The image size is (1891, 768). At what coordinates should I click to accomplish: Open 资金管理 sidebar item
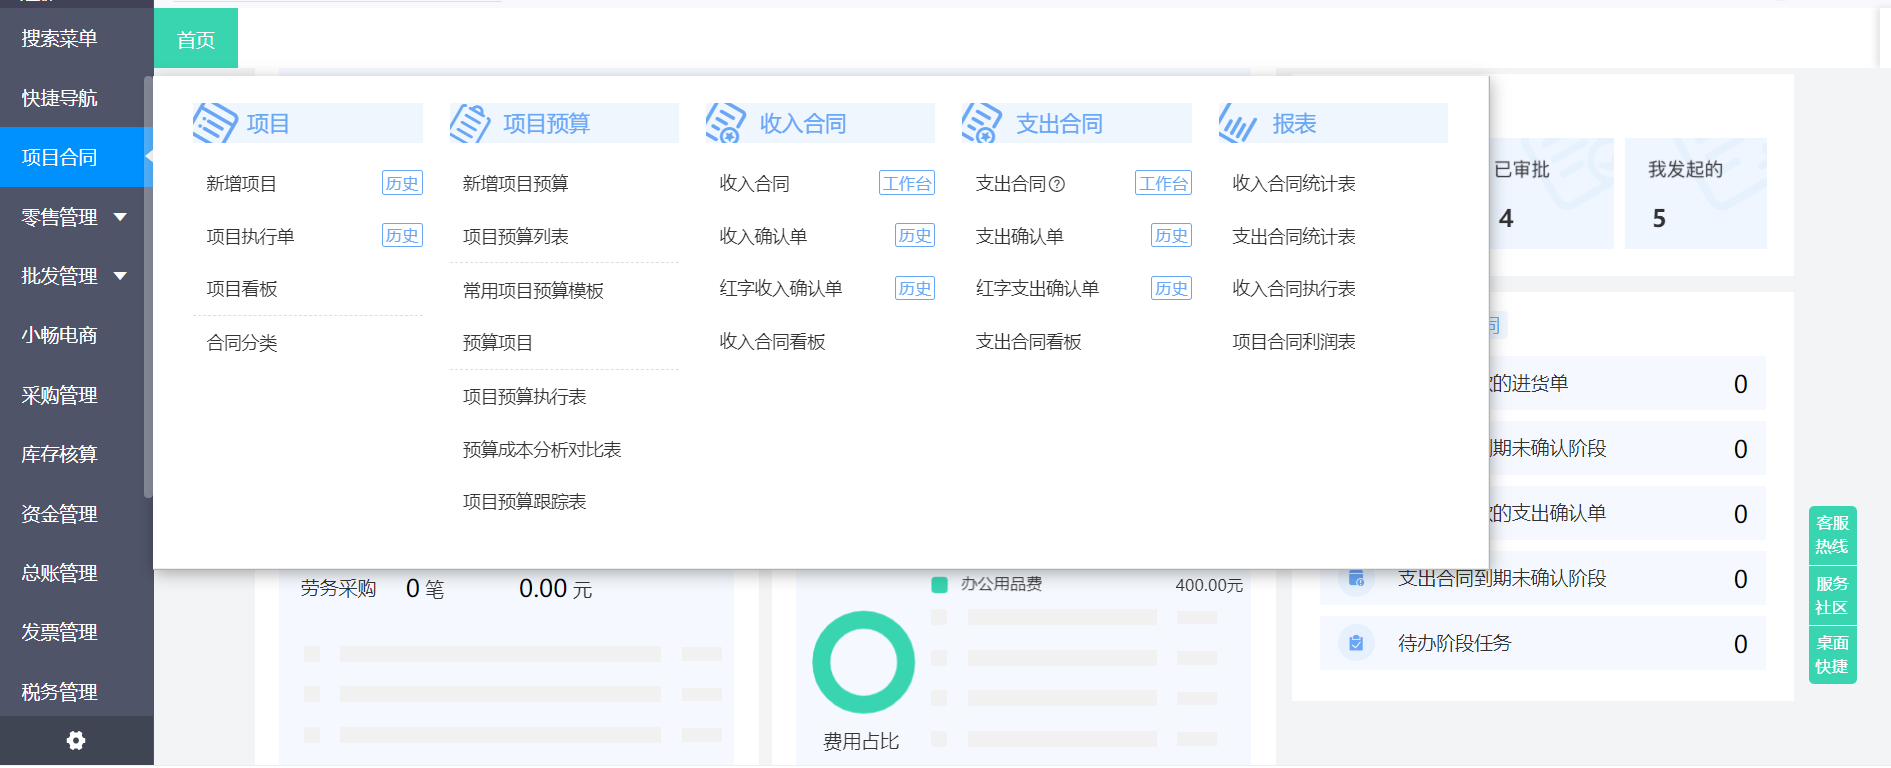(x=59, y=514)
